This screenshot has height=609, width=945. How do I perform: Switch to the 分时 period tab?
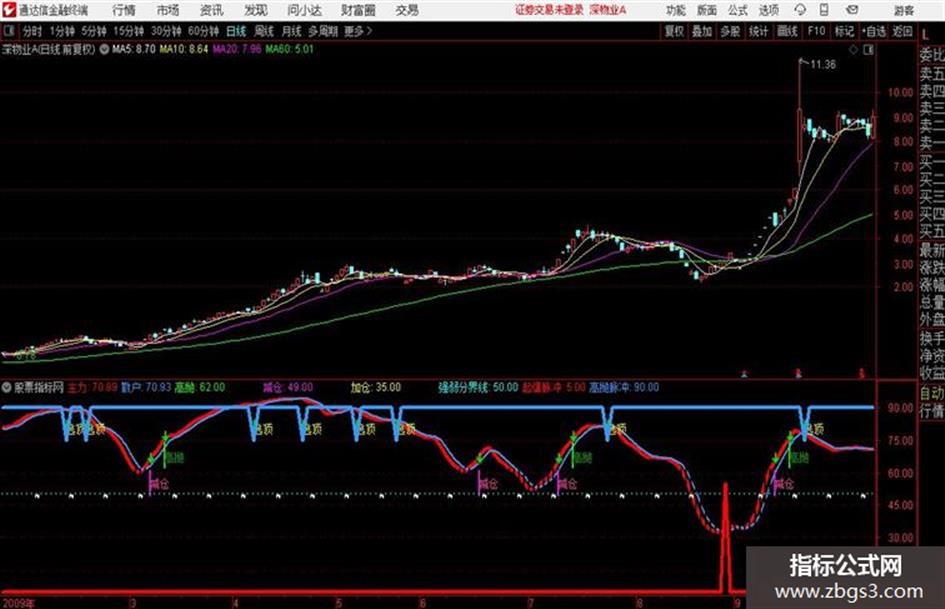(x=32, y=31)
